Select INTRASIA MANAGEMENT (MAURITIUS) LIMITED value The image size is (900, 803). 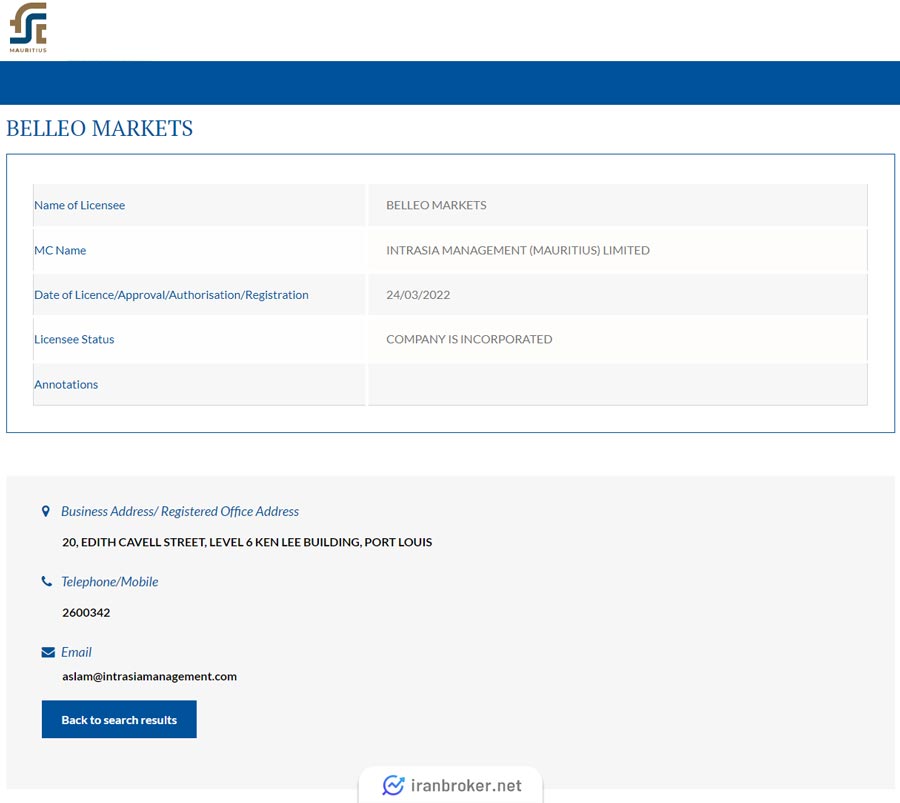coord(518,250)
